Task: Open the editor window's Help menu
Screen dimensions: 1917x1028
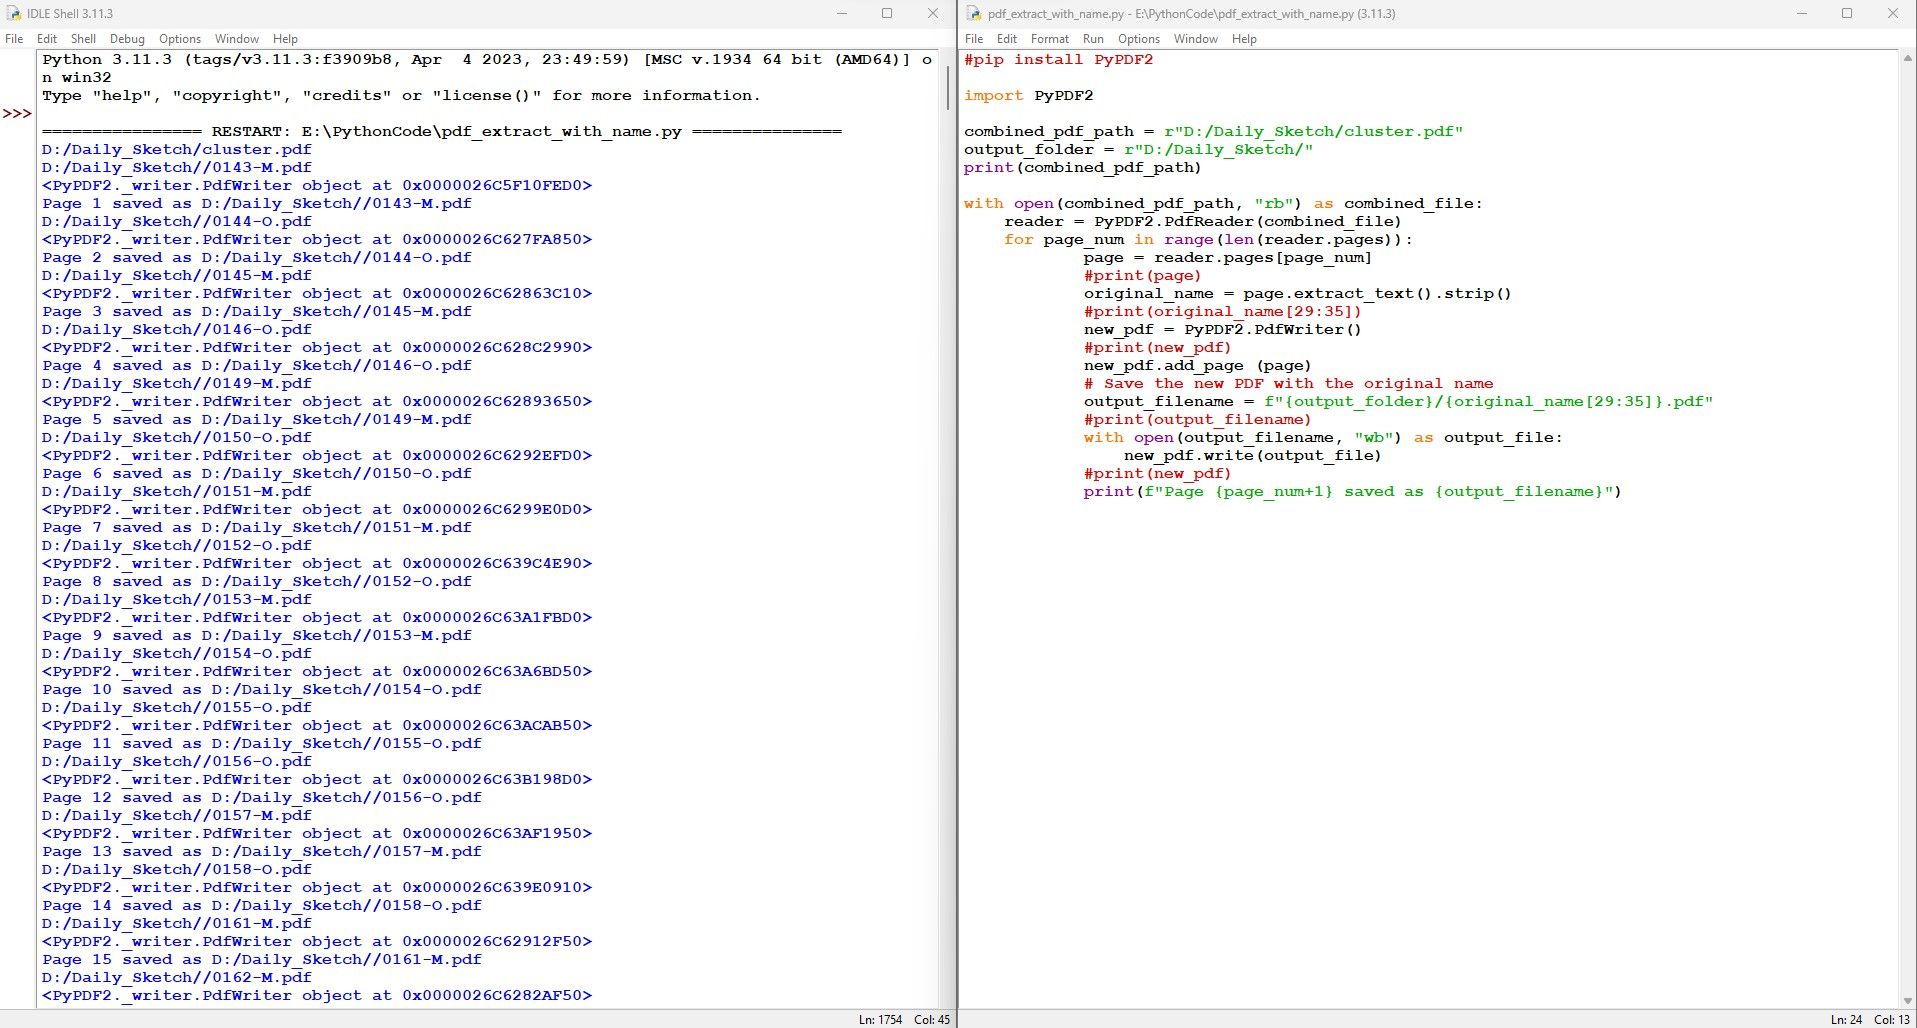Action: (x=1244, y=39)
